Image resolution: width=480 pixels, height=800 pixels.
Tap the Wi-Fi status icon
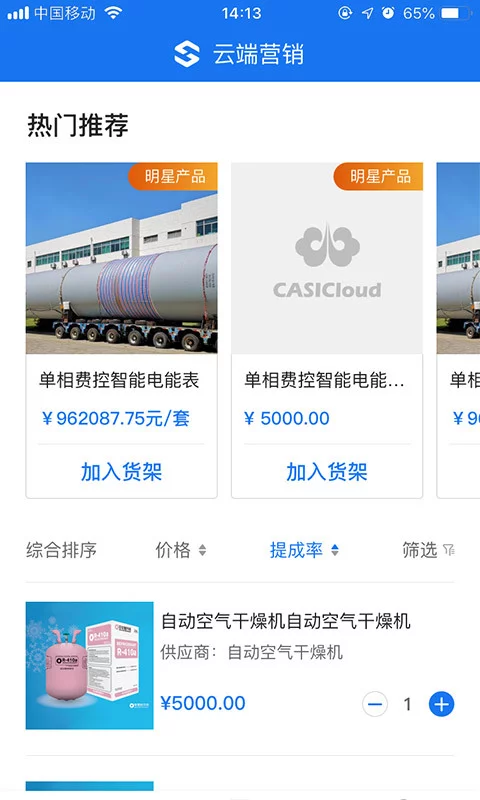click(x=113, y=13)
